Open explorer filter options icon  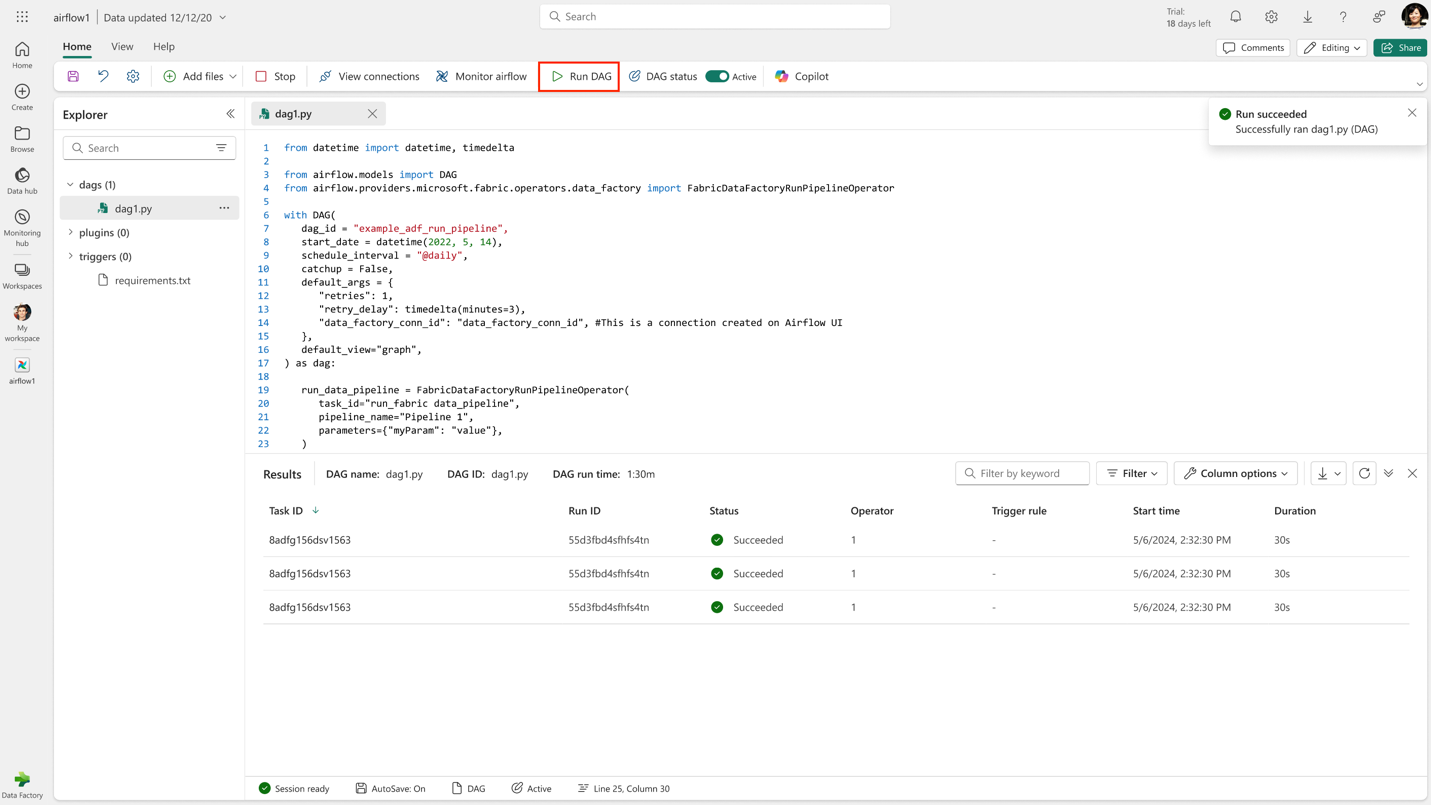[221, 148]
